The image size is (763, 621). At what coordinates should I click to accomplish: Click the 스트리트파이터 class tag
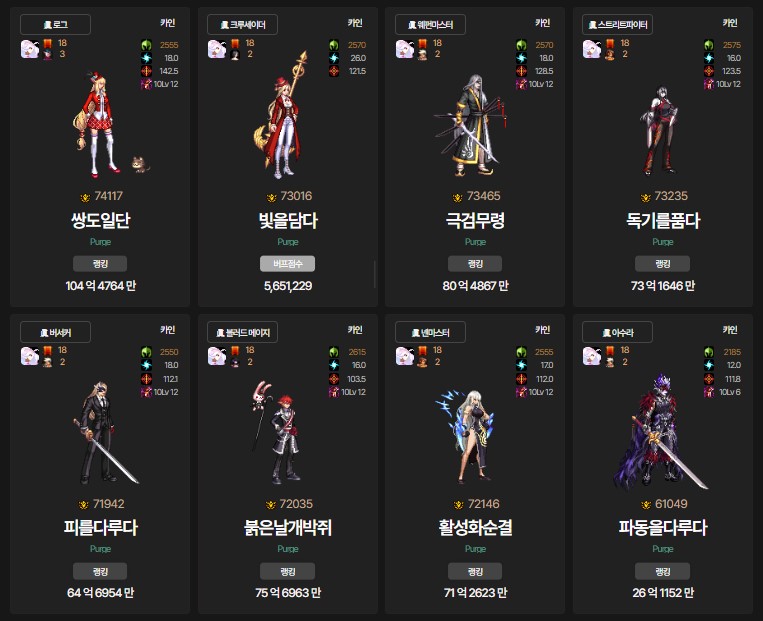(x=618, y=24)
